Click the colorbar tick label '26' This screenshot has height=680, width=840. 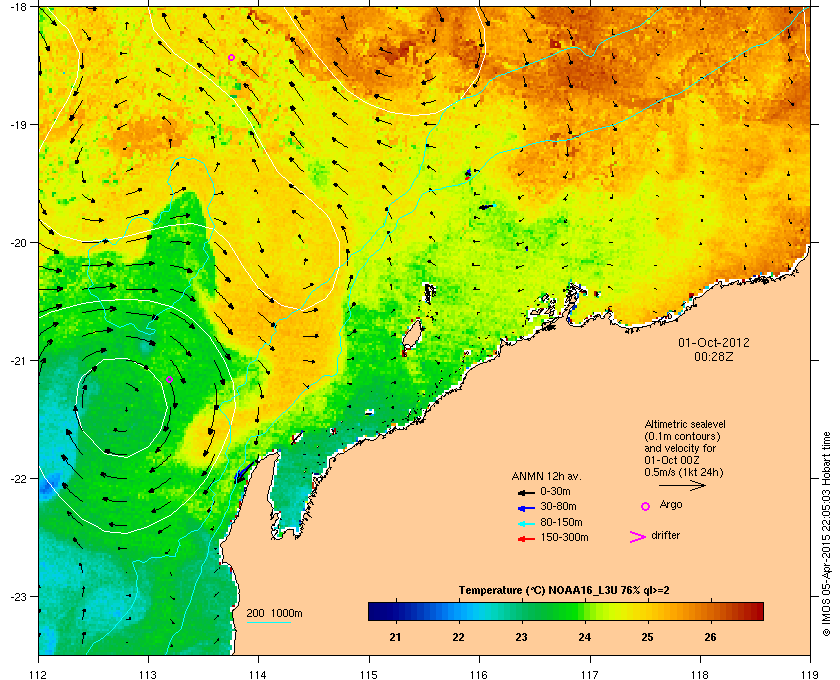pyautogui.click(x=710, y=637)
